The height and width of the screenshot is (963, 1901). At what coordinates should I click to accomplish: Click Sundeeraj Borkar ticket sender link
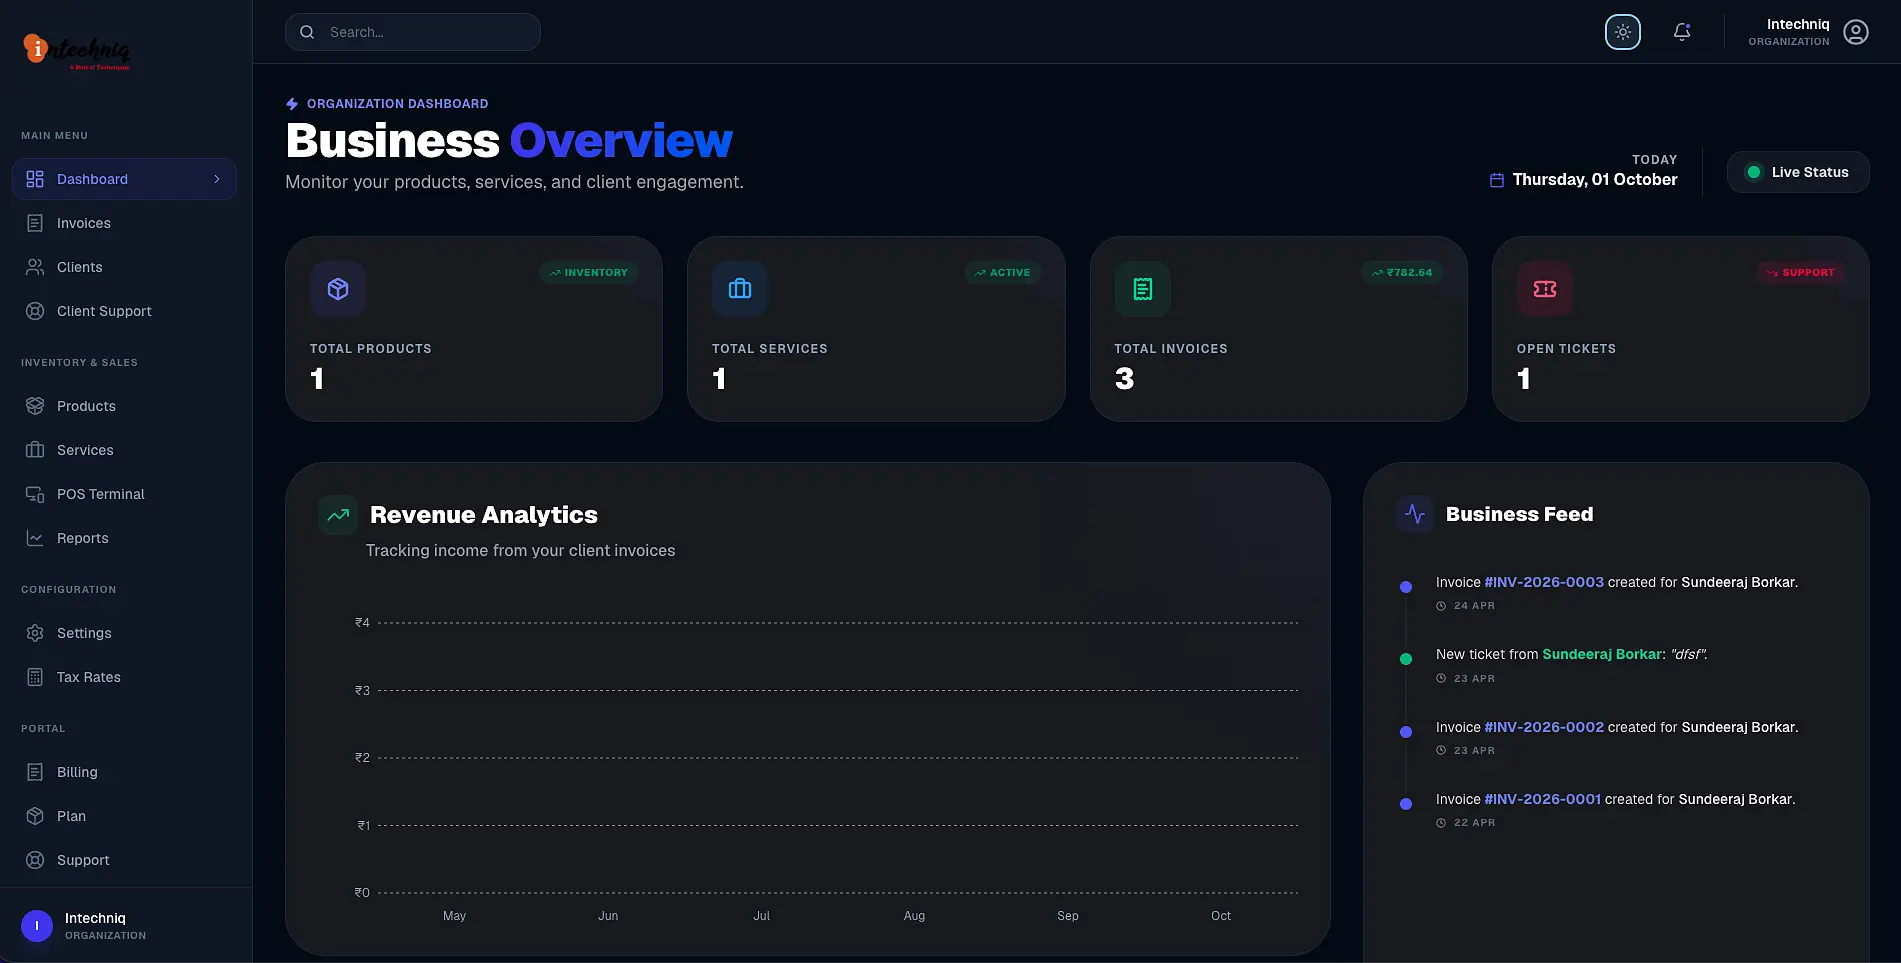[1602, 654]
